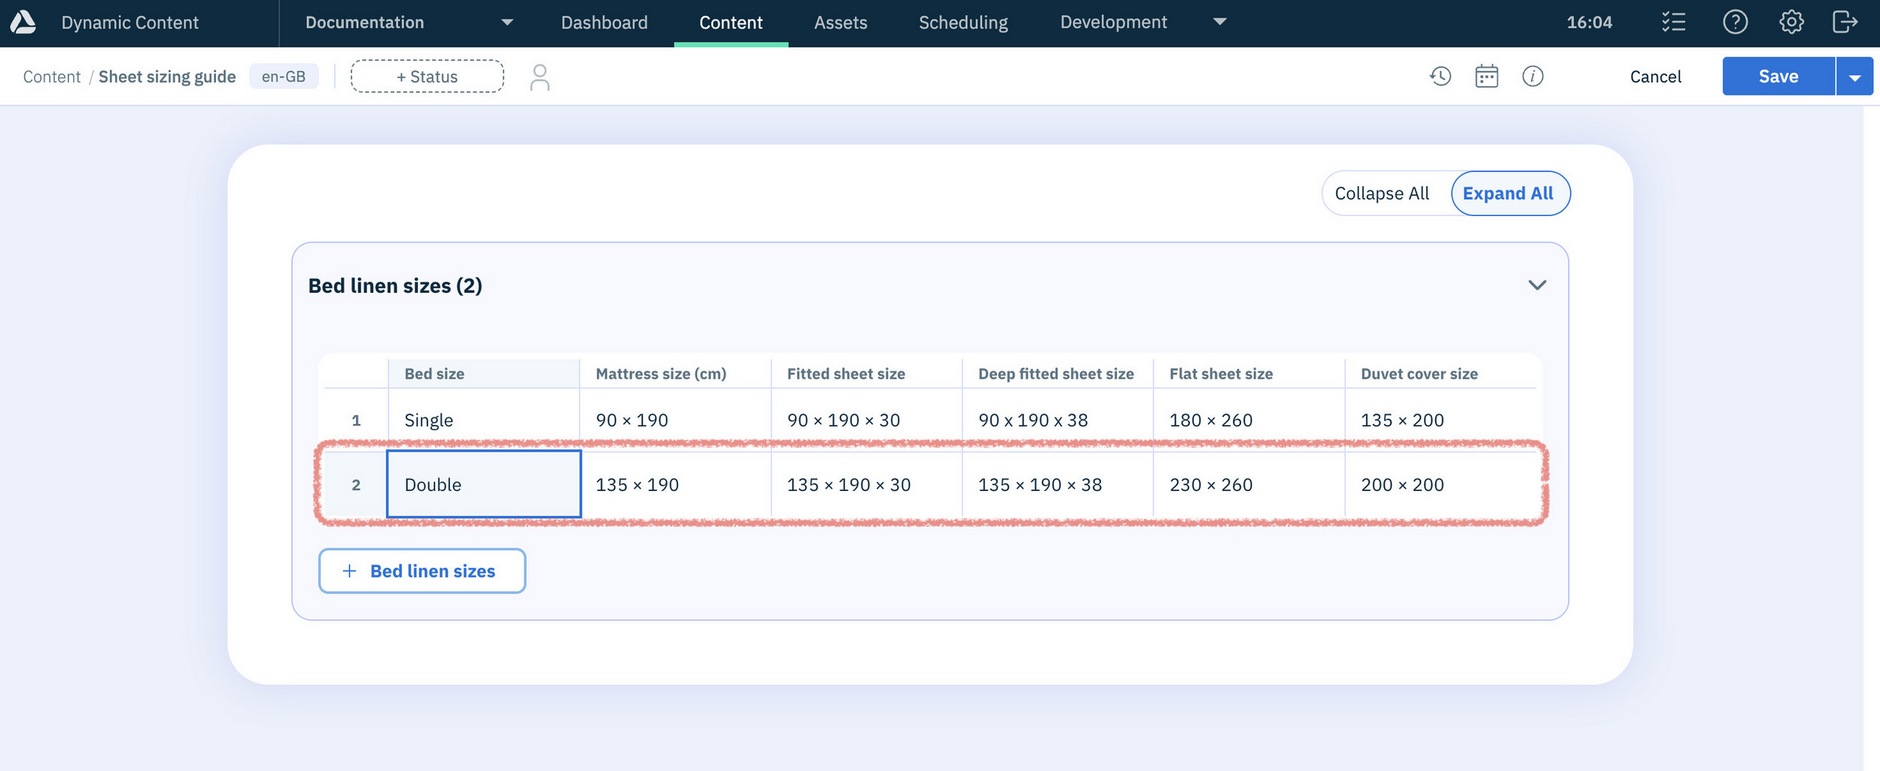Open the Save options dropdown arrow

point(1855,77)
